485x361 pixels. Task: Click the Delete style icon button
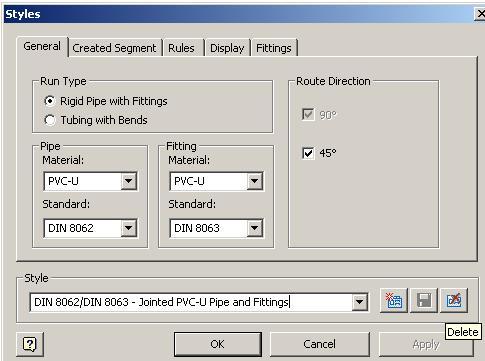pos(454,301)
